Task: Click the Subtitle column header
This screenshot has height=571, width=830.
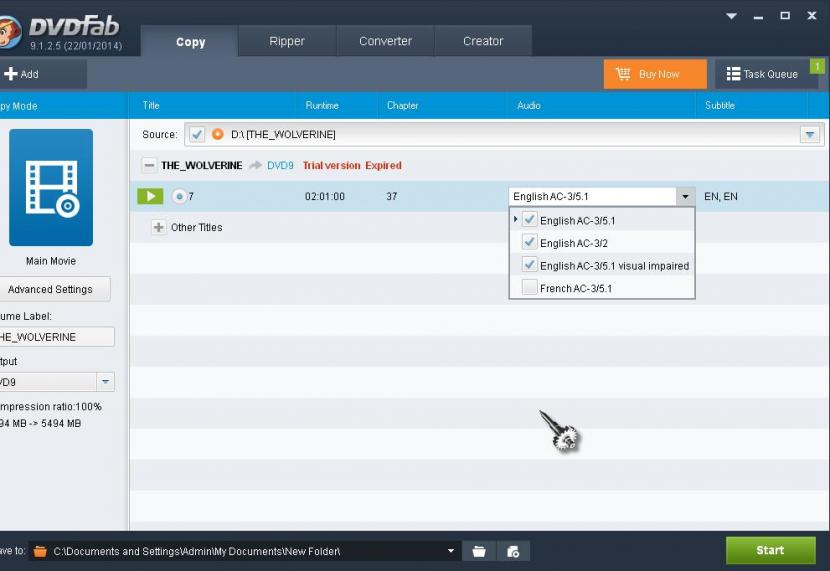Action: (x=720, y=105)
